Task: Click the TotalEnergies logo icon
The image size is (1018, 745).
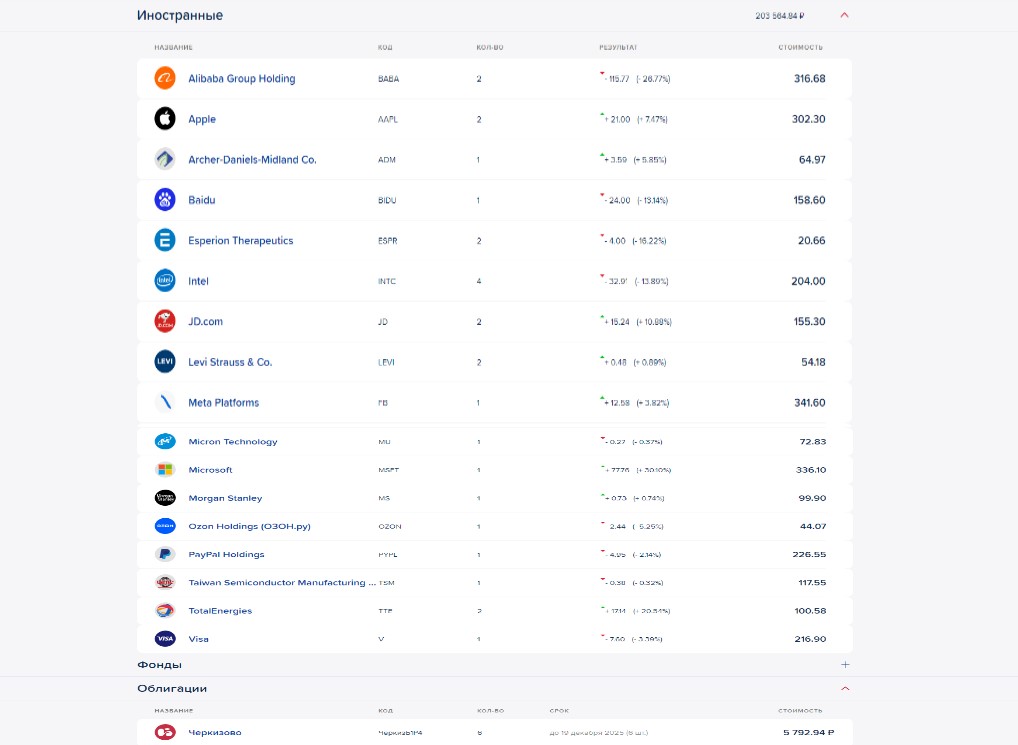Action: [165, 611]
